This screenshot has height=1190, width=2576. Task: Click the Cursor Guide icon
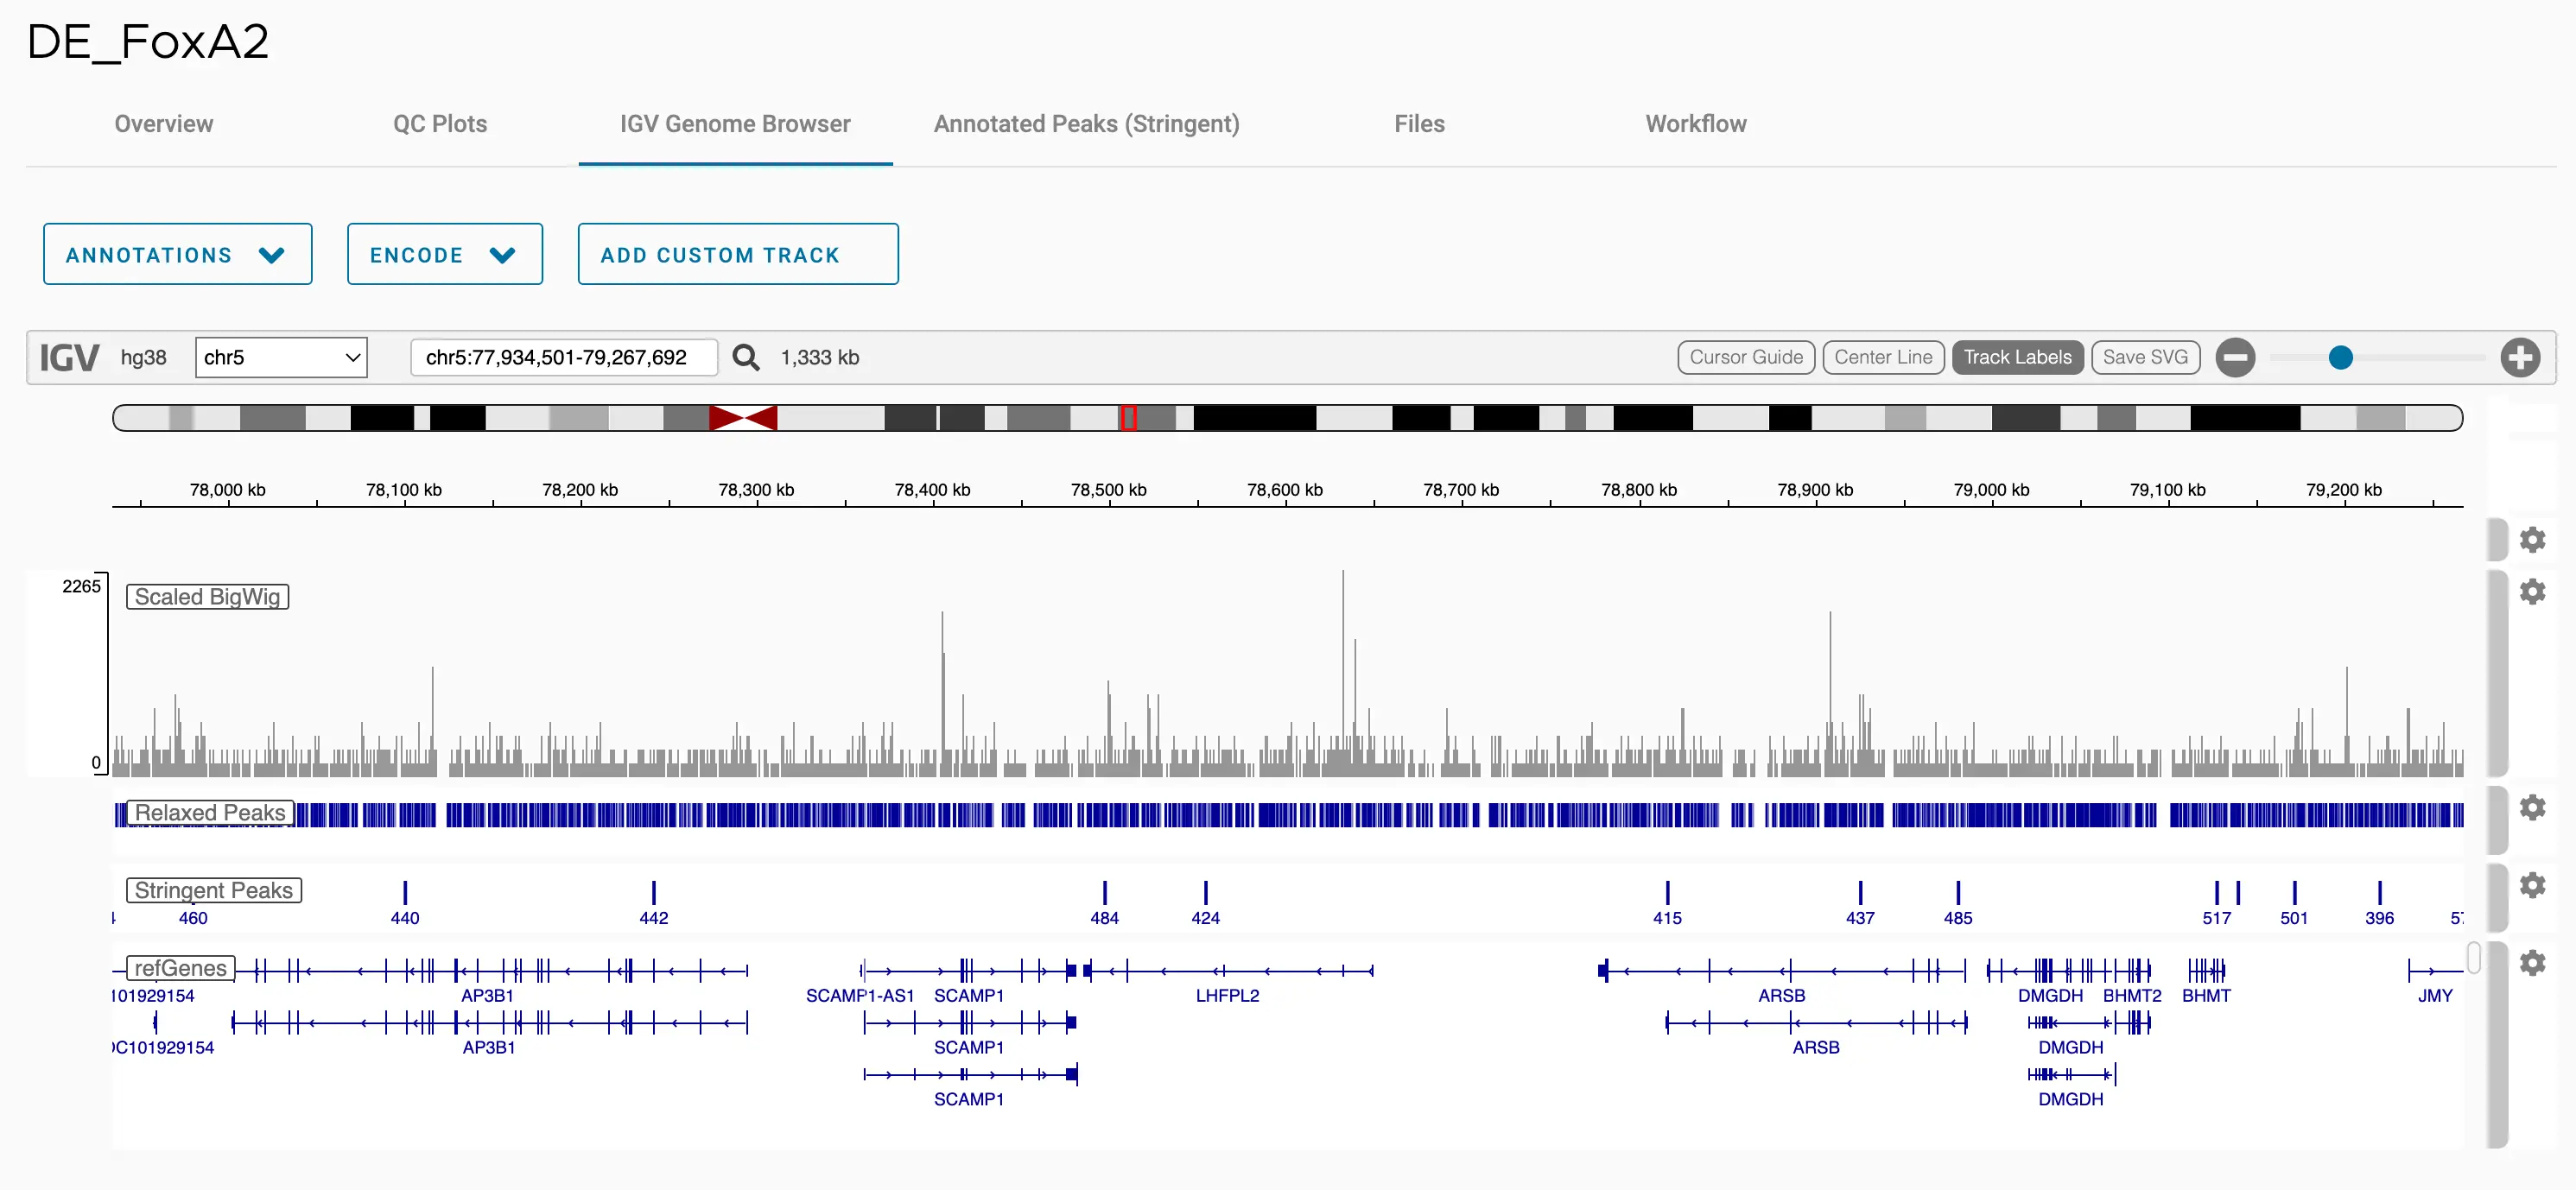click(x=1747, y=356)
